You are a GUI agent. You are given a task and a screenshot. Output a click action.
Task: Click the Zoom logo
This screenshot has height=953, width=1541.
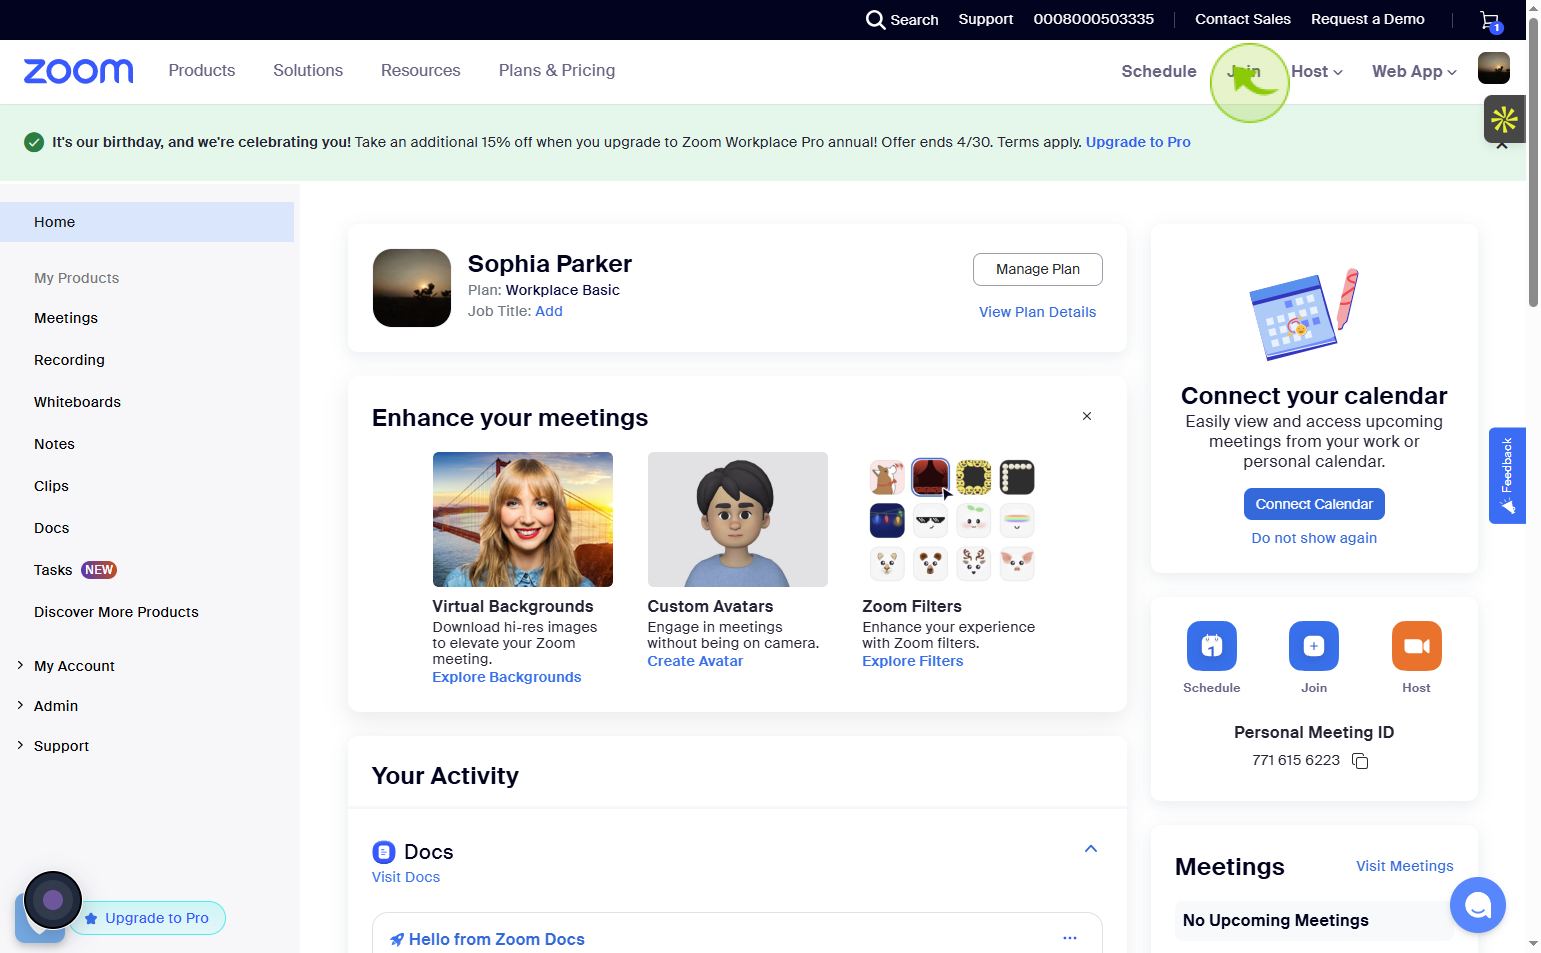[78, 71]
